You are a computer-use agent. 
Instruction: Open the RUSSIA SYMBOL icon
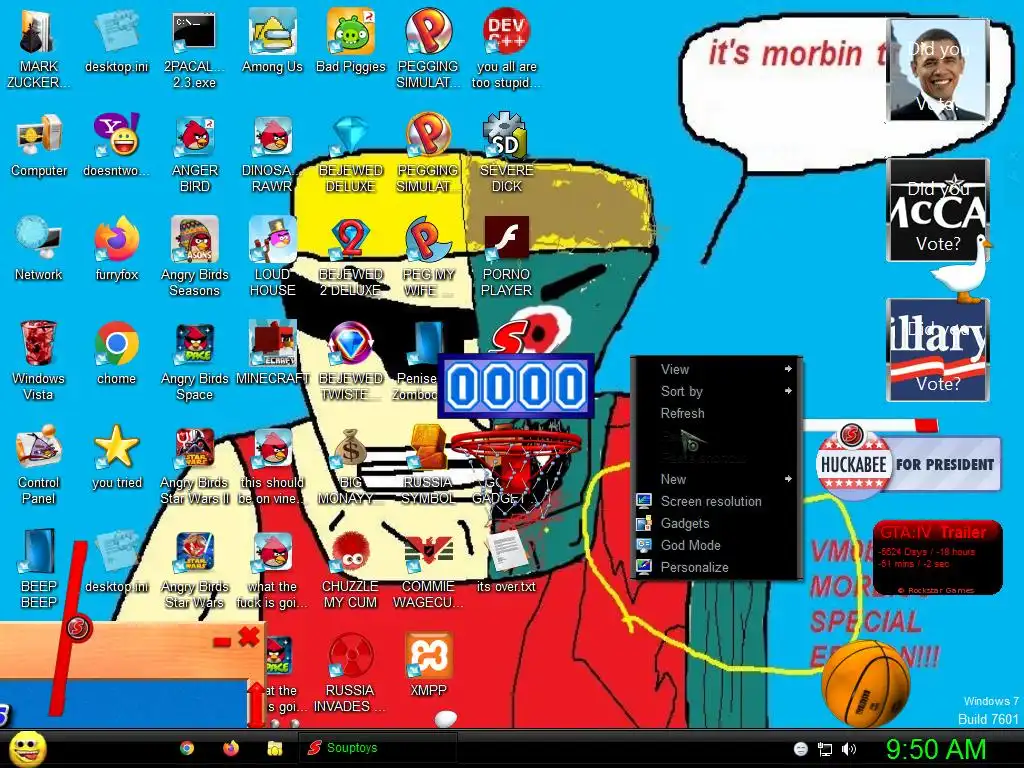pyautogui.click(x=428, y=464)
